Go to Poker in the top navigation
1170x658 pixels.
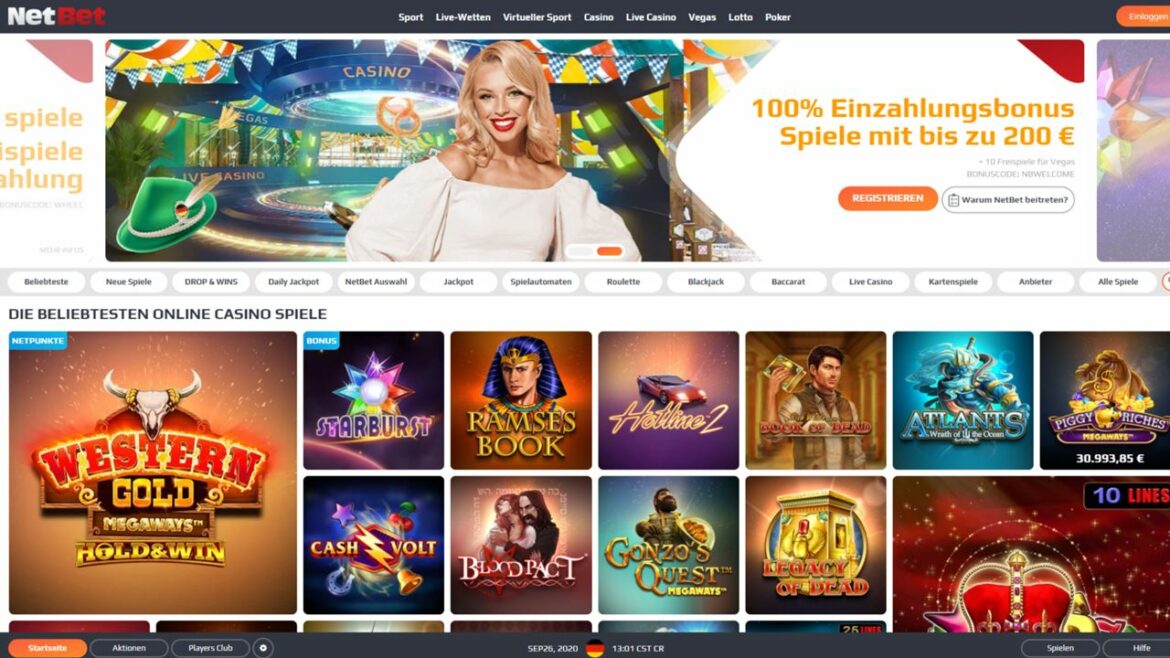tap(778, 17)
